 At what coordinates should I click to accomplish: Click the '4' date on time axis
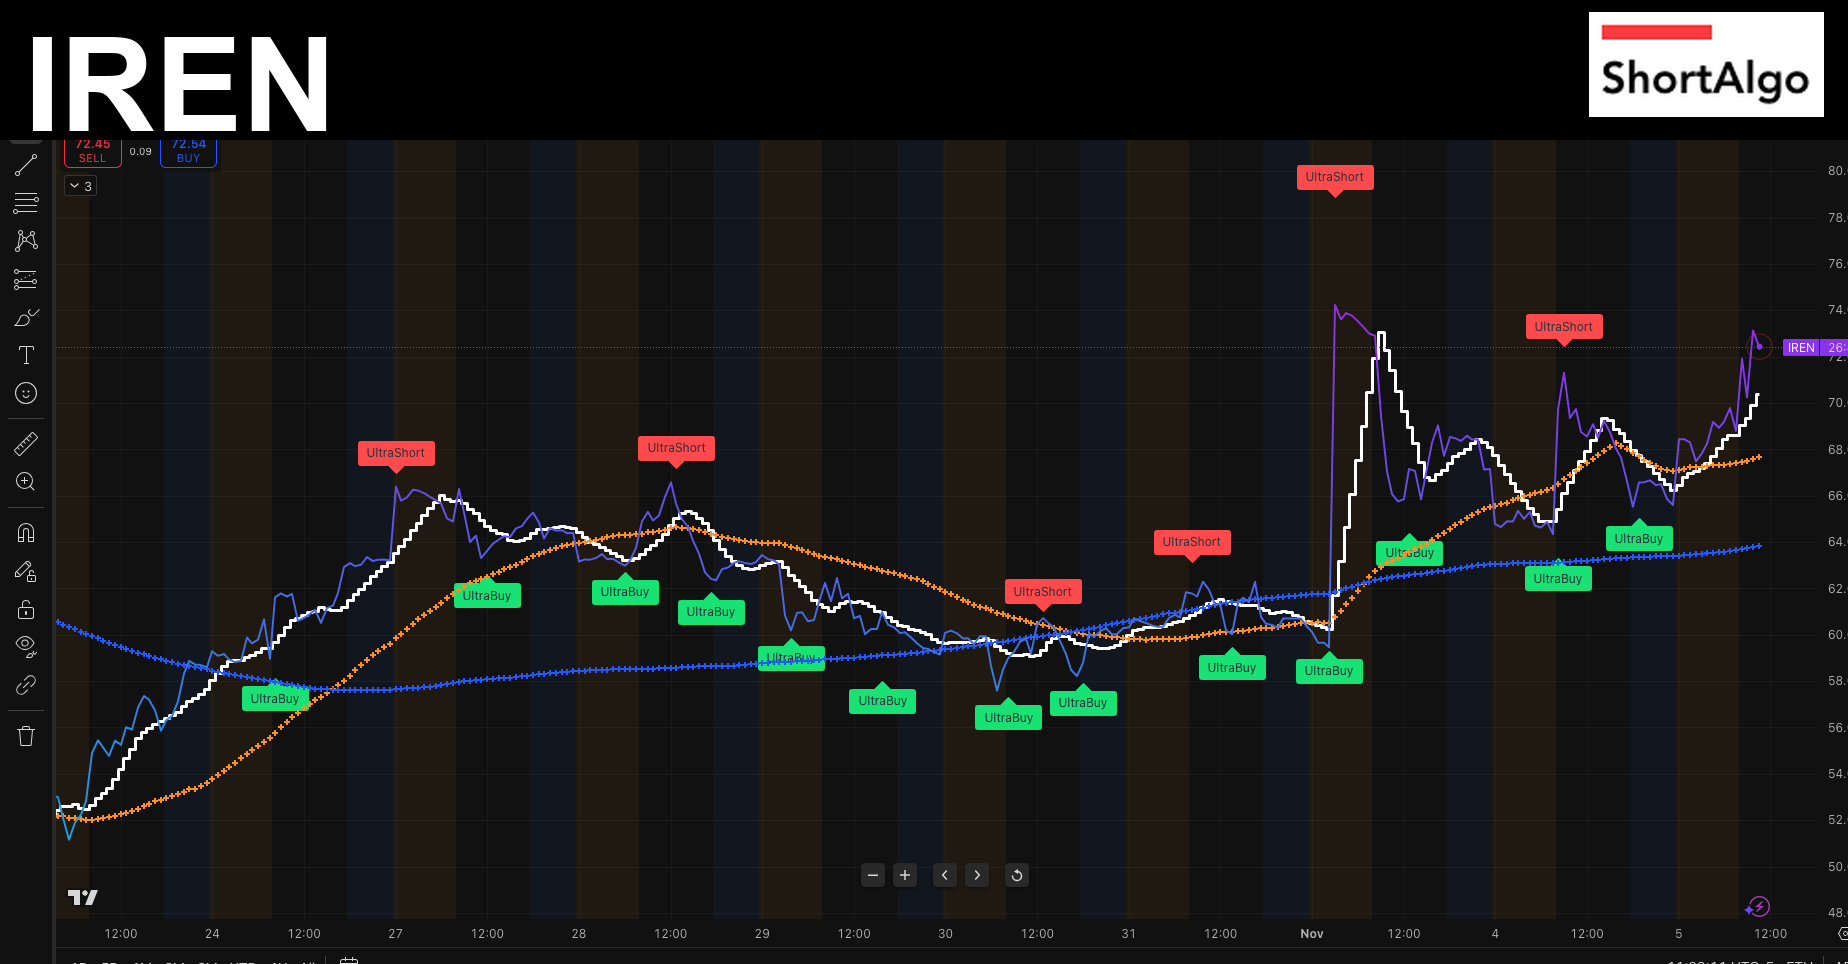tap(1495, 934)
